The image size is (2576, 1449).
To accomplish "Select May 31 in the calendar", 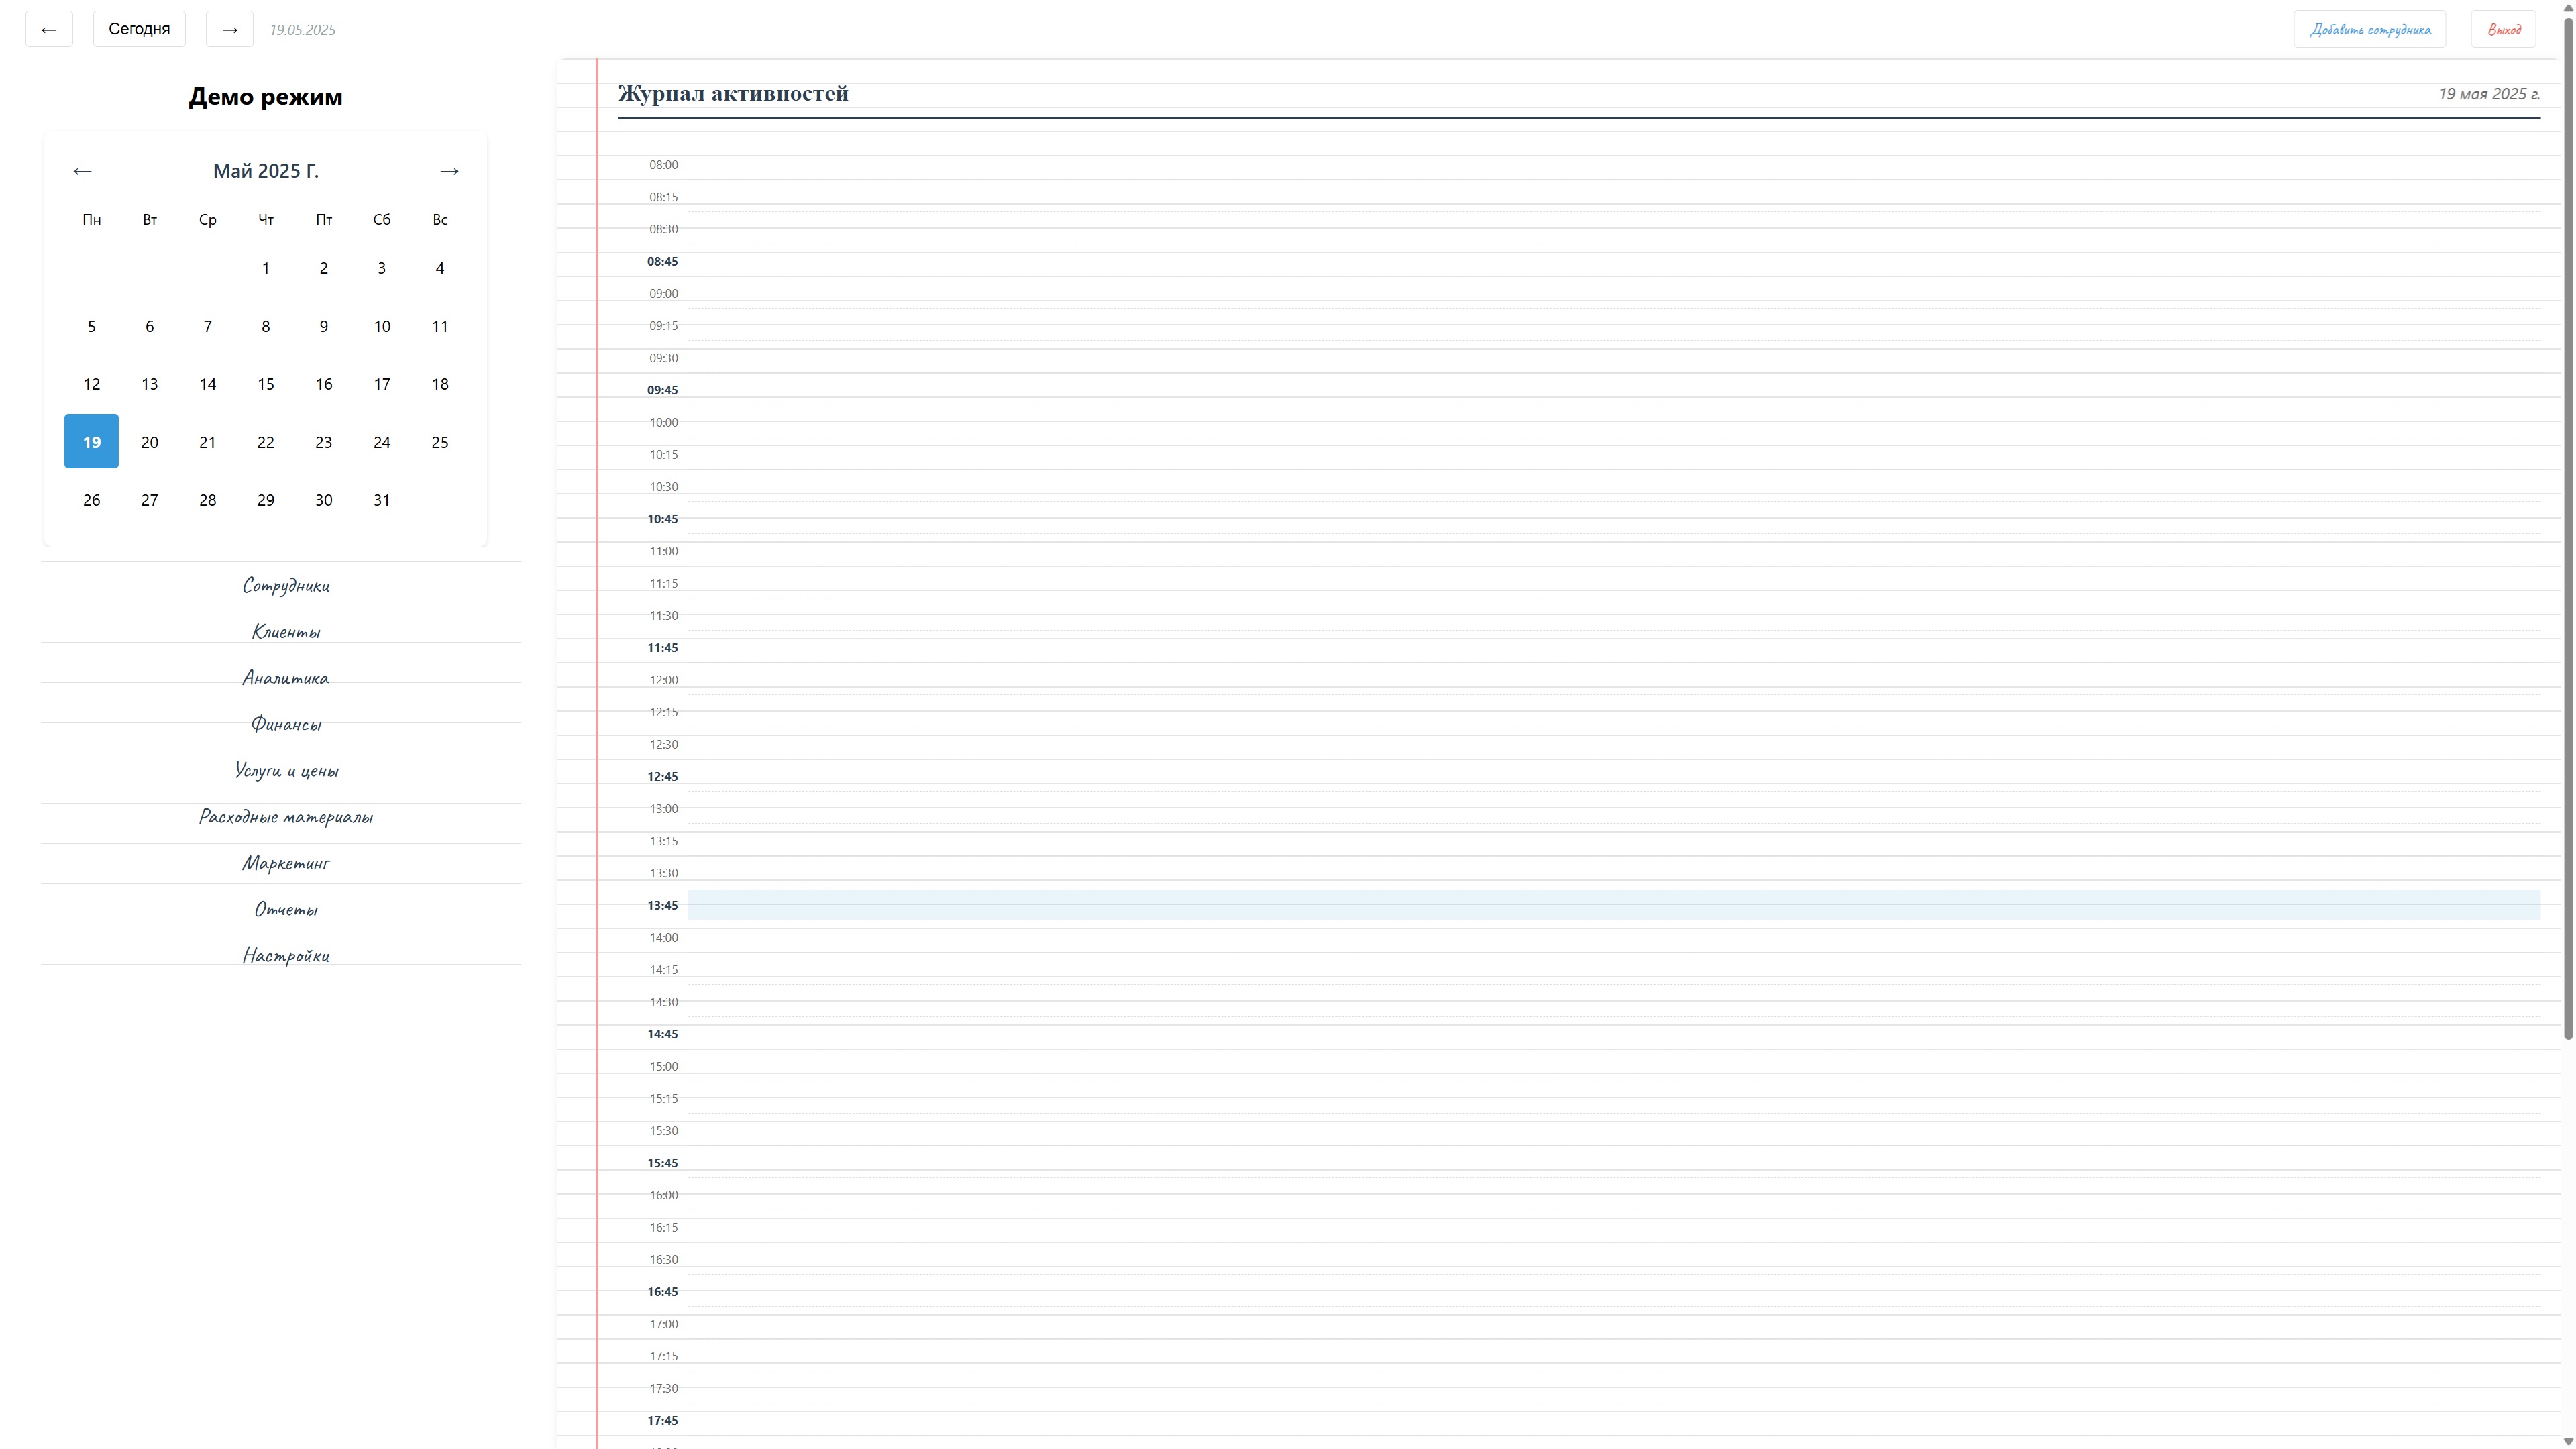I will (x=381, y=500).
